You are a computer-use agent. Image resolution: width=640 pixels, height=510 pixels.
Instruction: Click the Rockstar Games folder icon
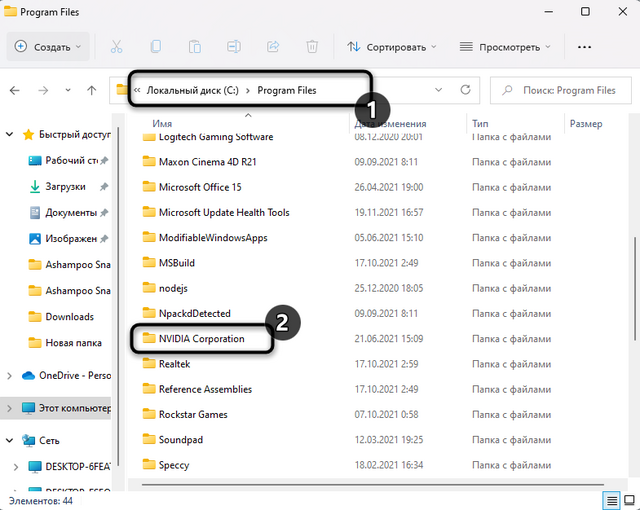click(149, 414)
